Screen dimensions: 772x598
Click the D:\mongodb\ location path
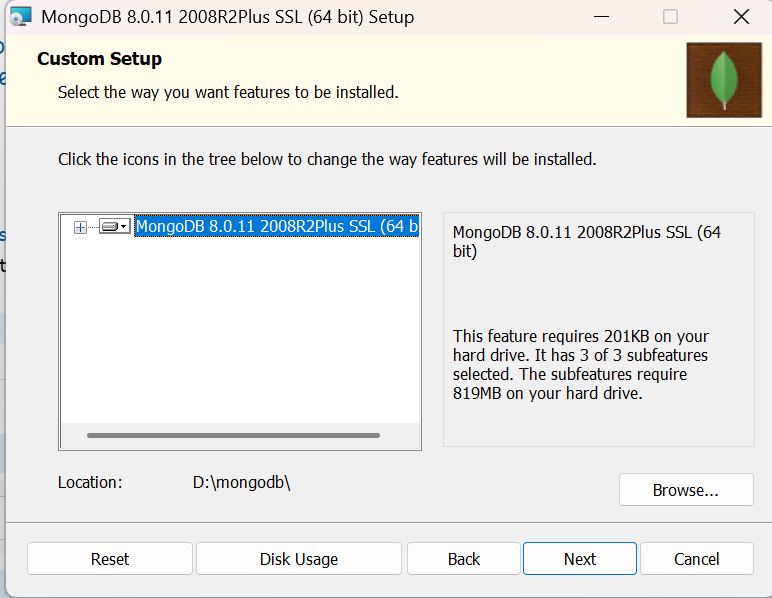click(241, 482)
